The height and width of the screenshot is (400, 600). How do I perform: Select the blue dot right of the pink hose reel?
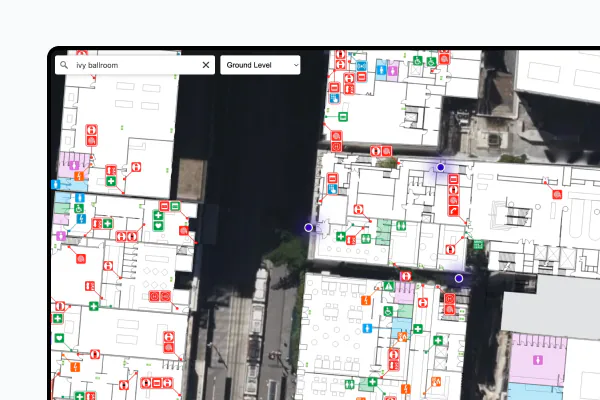coord(459,278)
